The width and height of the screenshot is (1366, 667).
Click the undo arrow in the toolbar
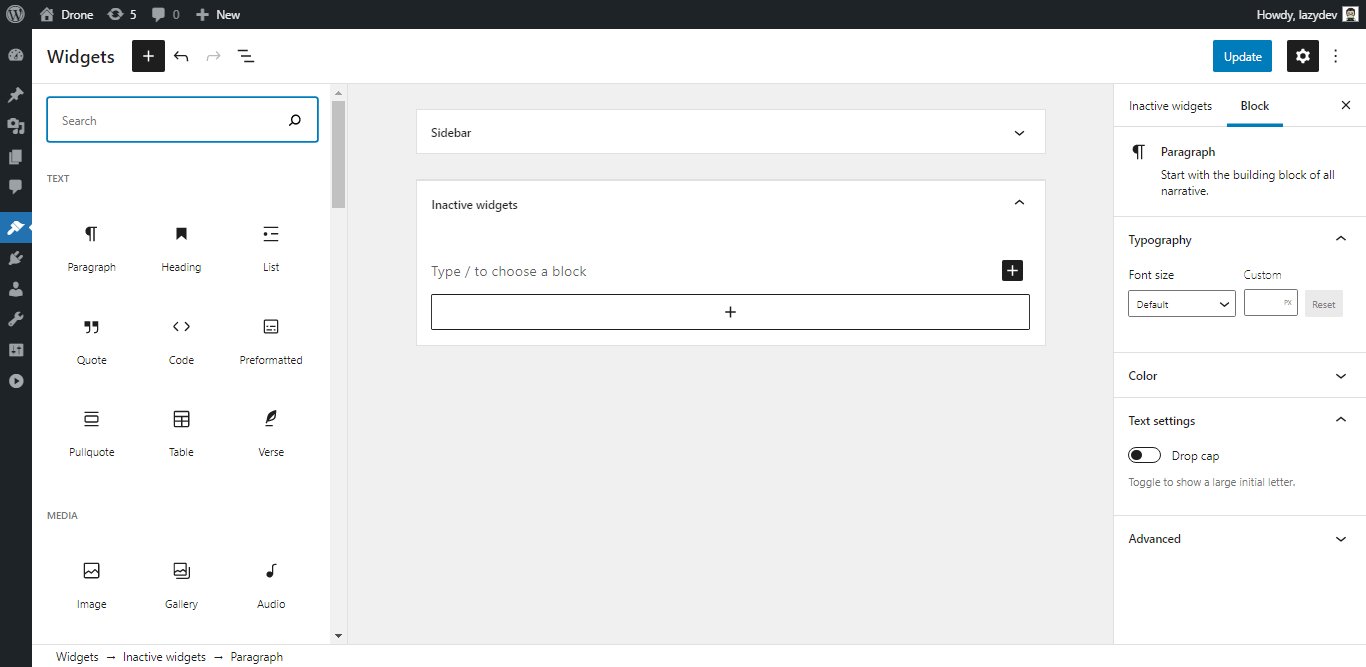coord(181,56)
